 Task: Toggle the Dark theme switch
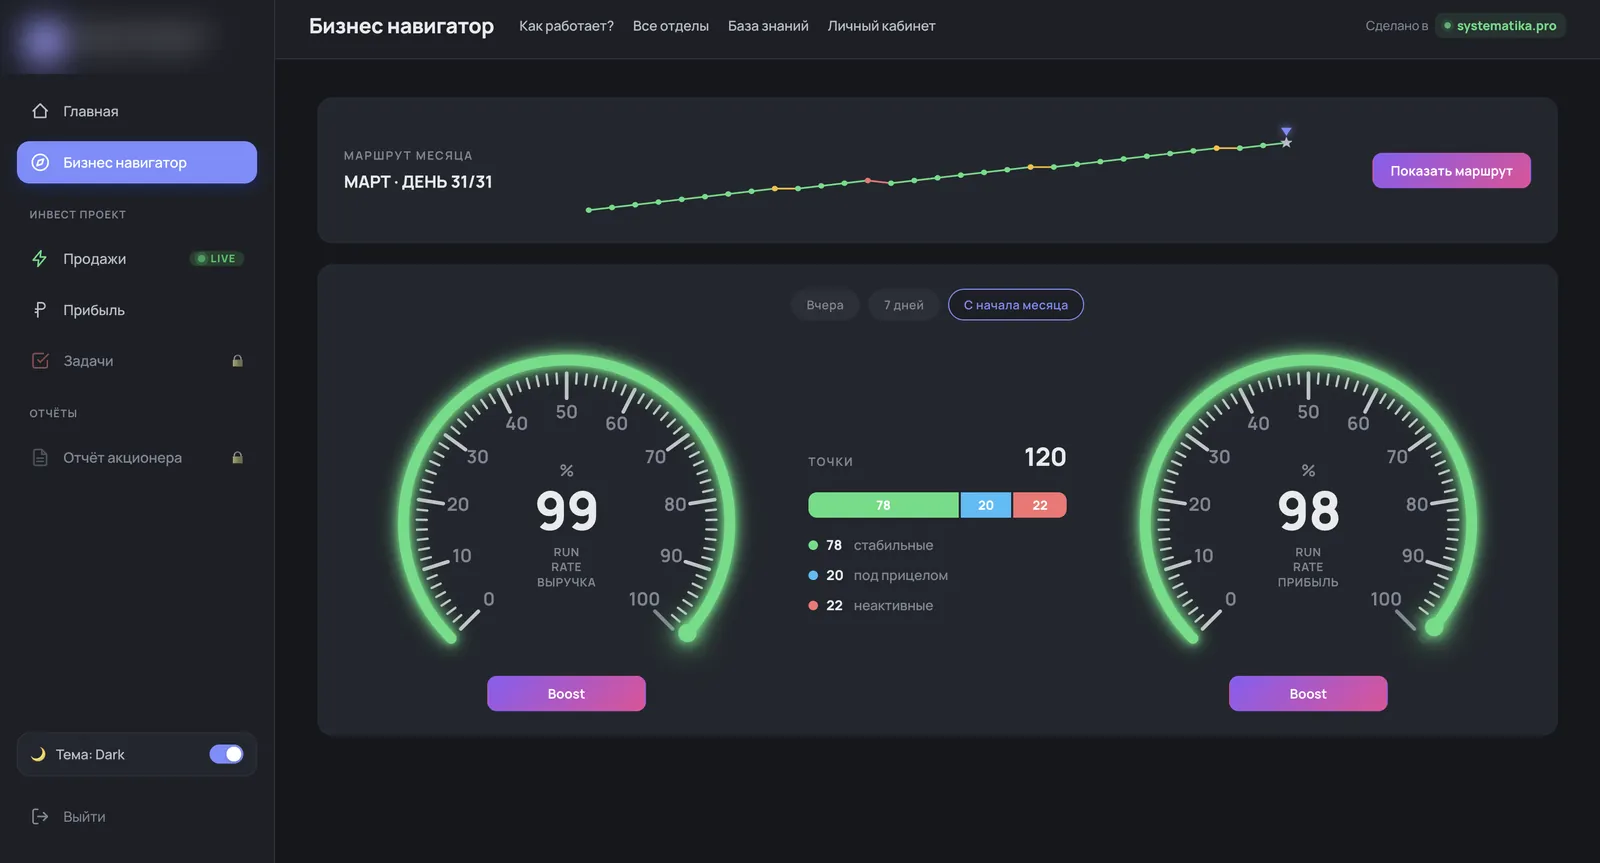226,754
